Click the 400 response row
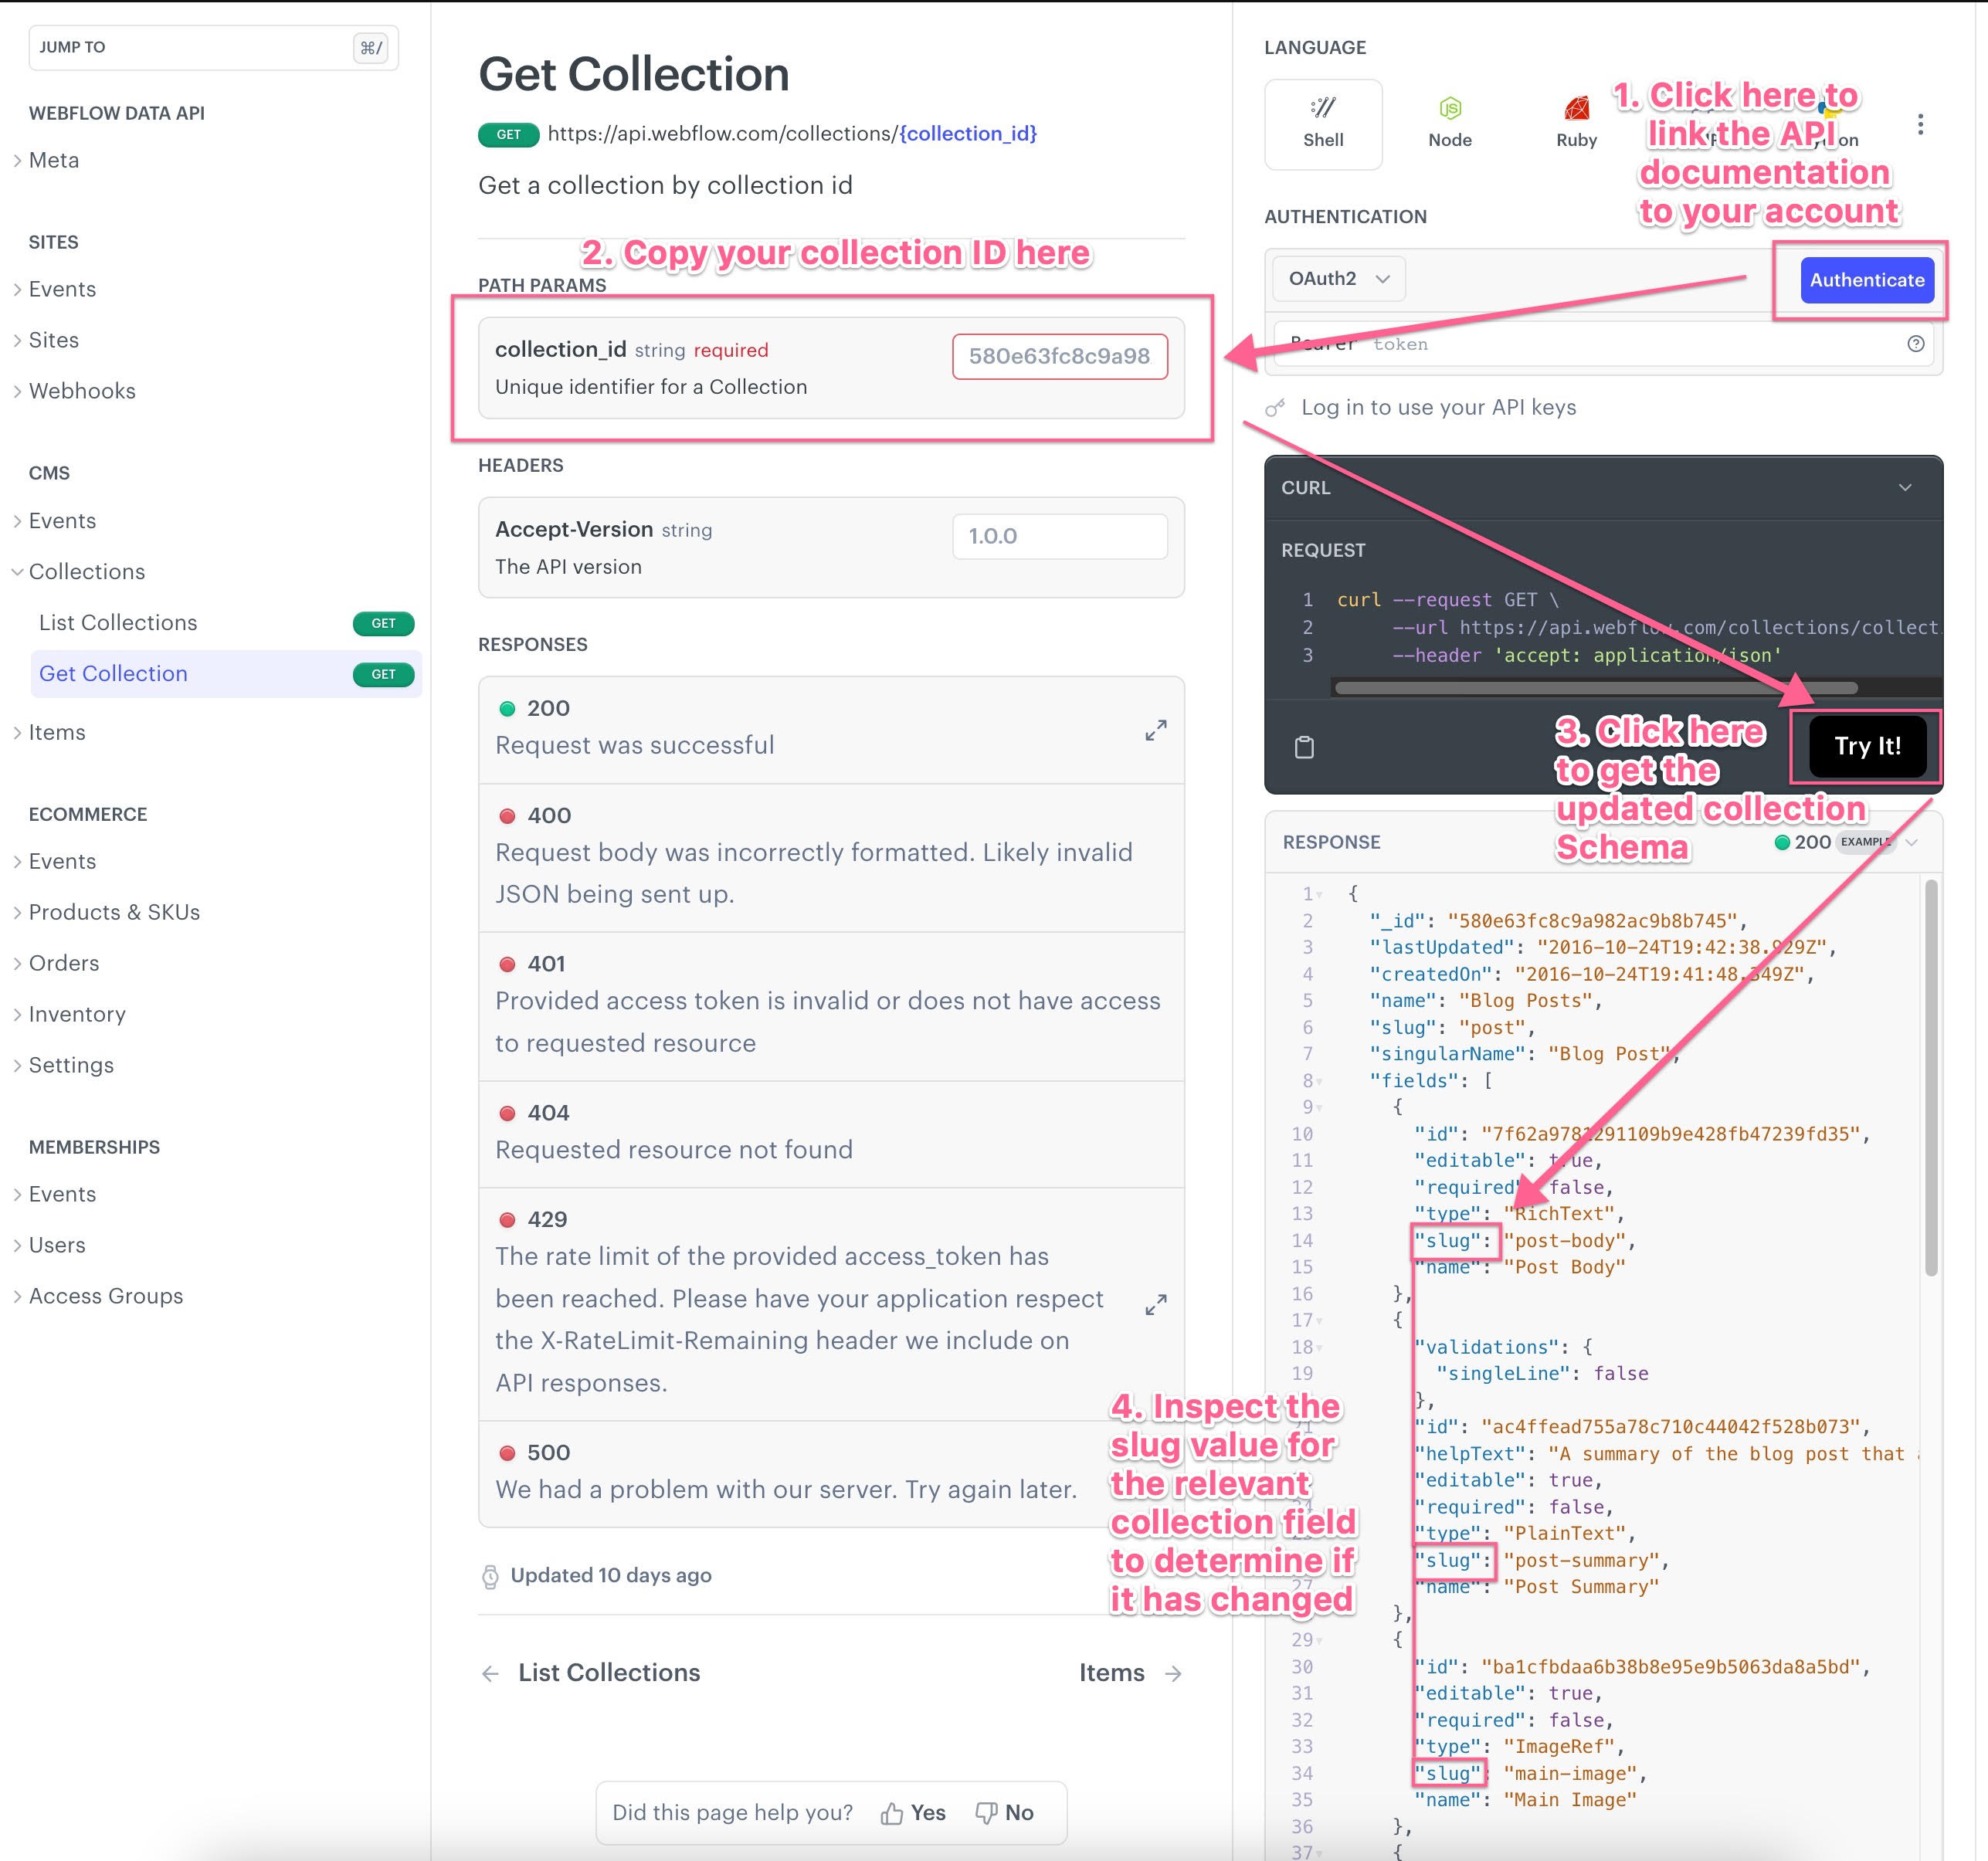 click(831, 857)
